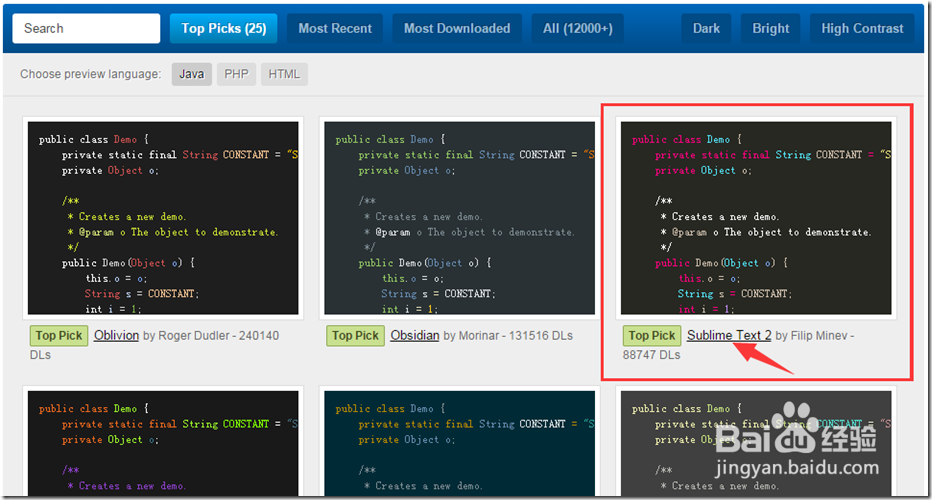This screenshot has height=500, width=932.
Task: Filter themes by High Contrast
Action: pyautogui.click(x=862, y=29)
